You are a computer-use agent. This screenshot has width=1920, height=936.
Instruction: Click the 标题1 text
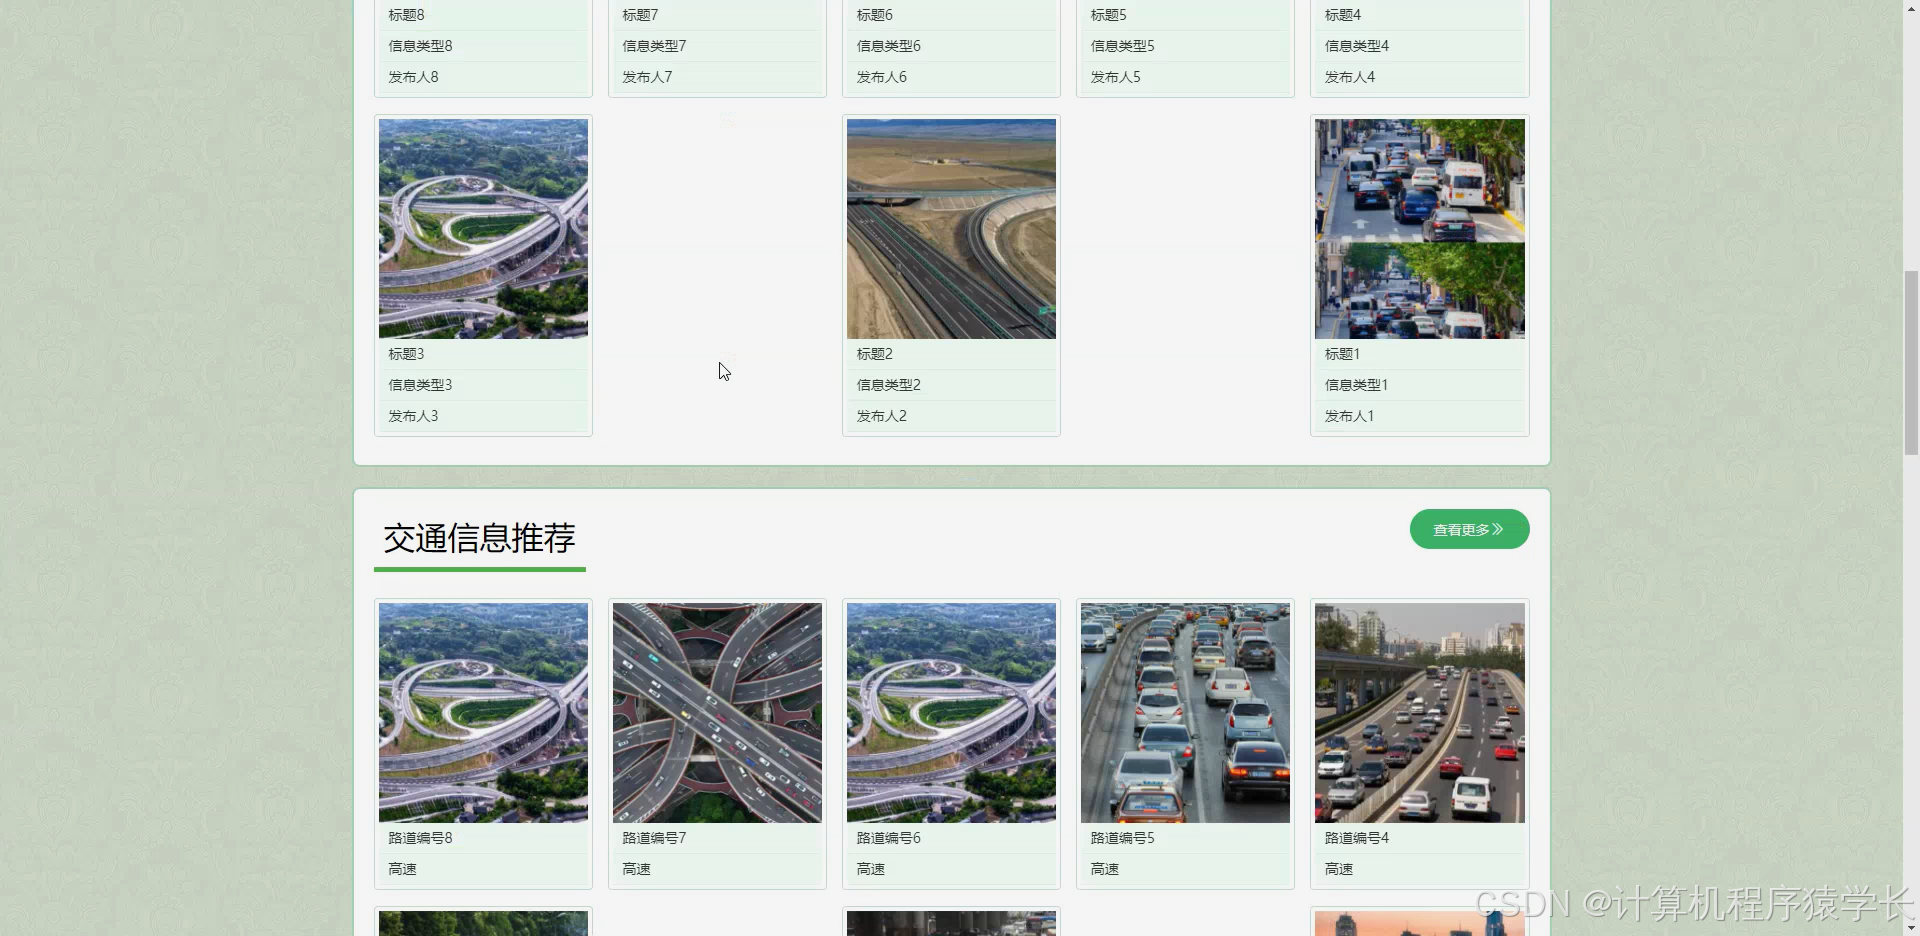[x=1342, y=354]
